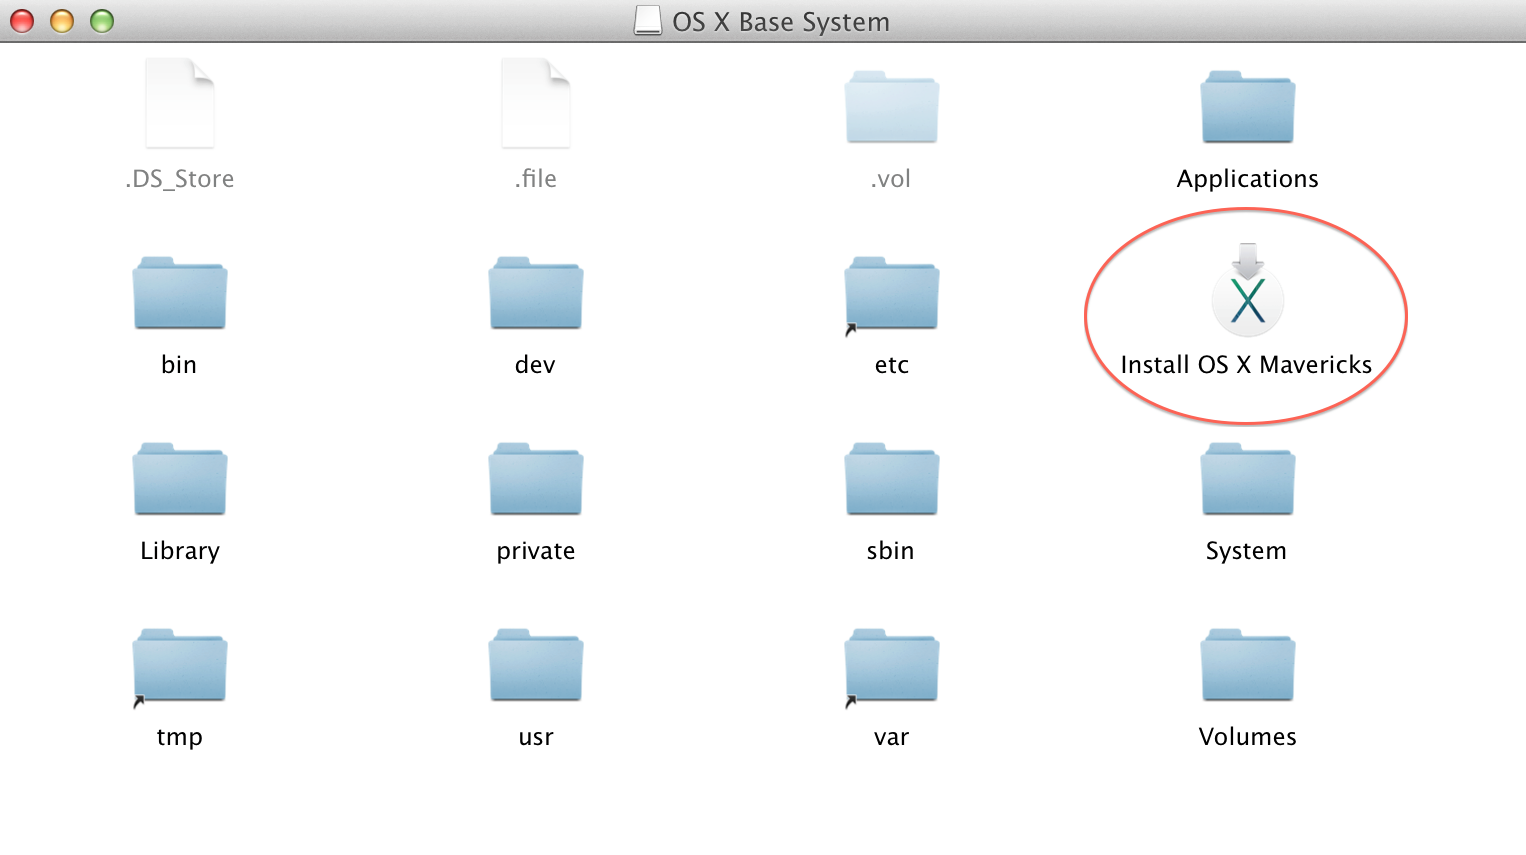Click the ".DS_Store" file name

click(180, 179)
